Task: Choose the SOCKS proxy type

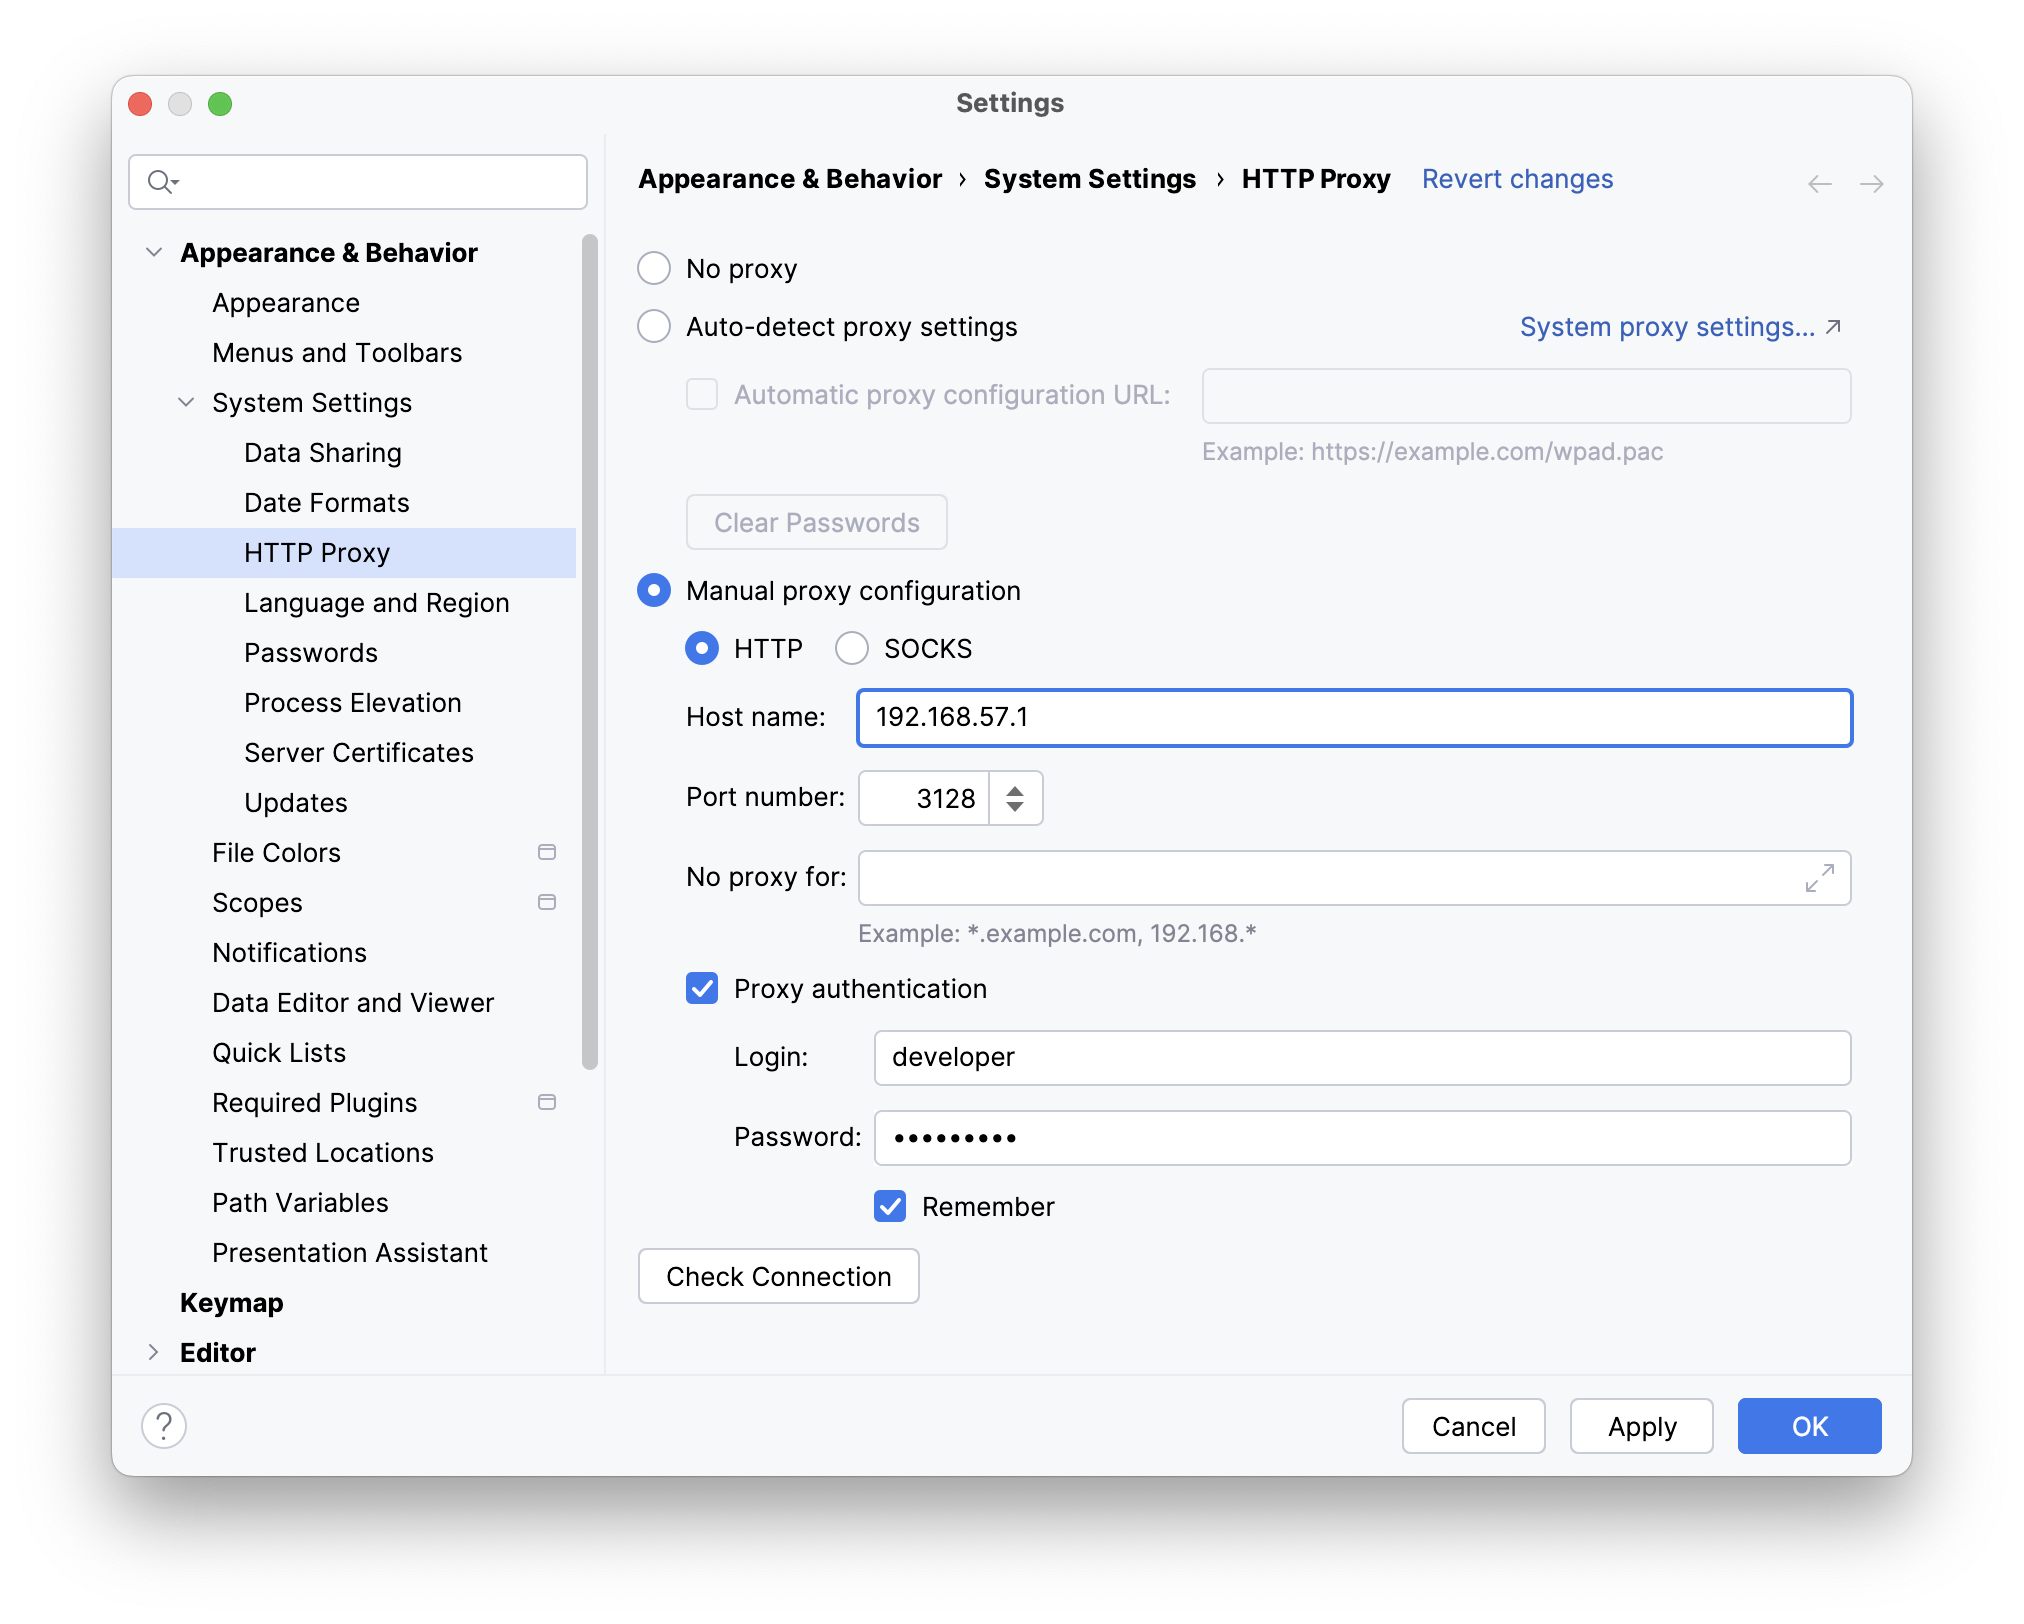Action: click(852, 648)
